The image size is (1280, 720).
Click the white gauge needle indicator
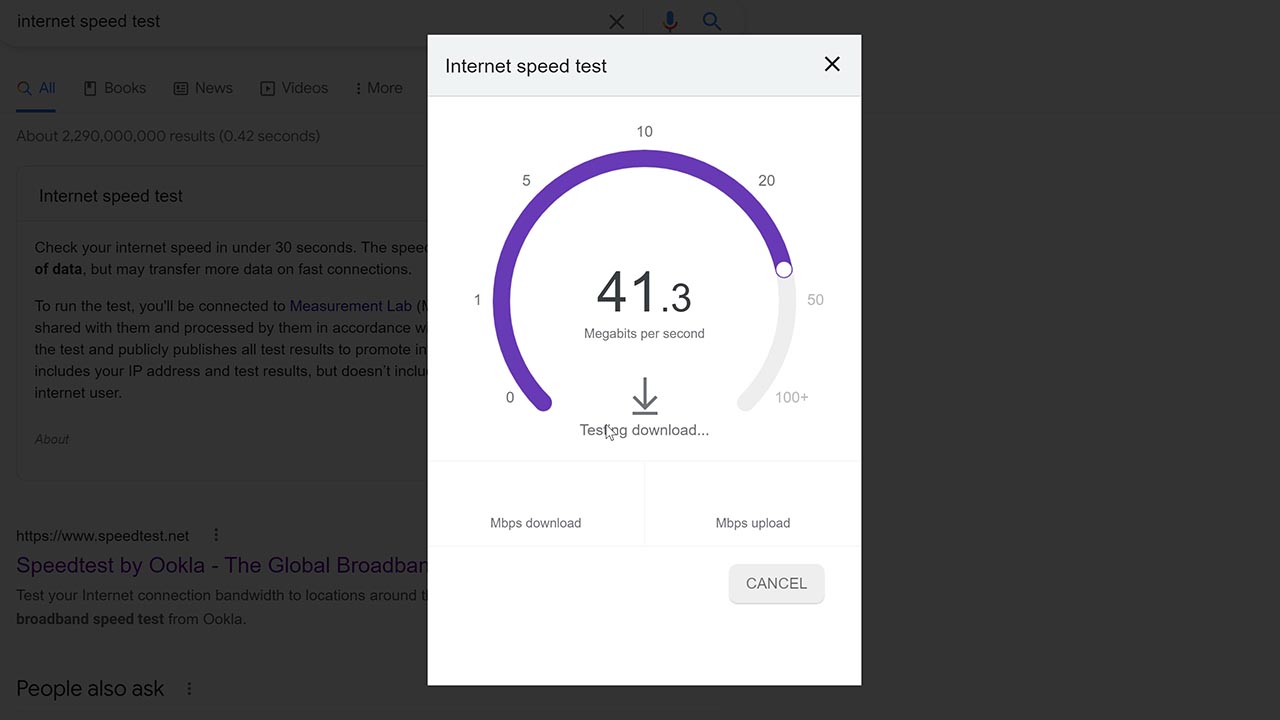[x=784, y=269]
